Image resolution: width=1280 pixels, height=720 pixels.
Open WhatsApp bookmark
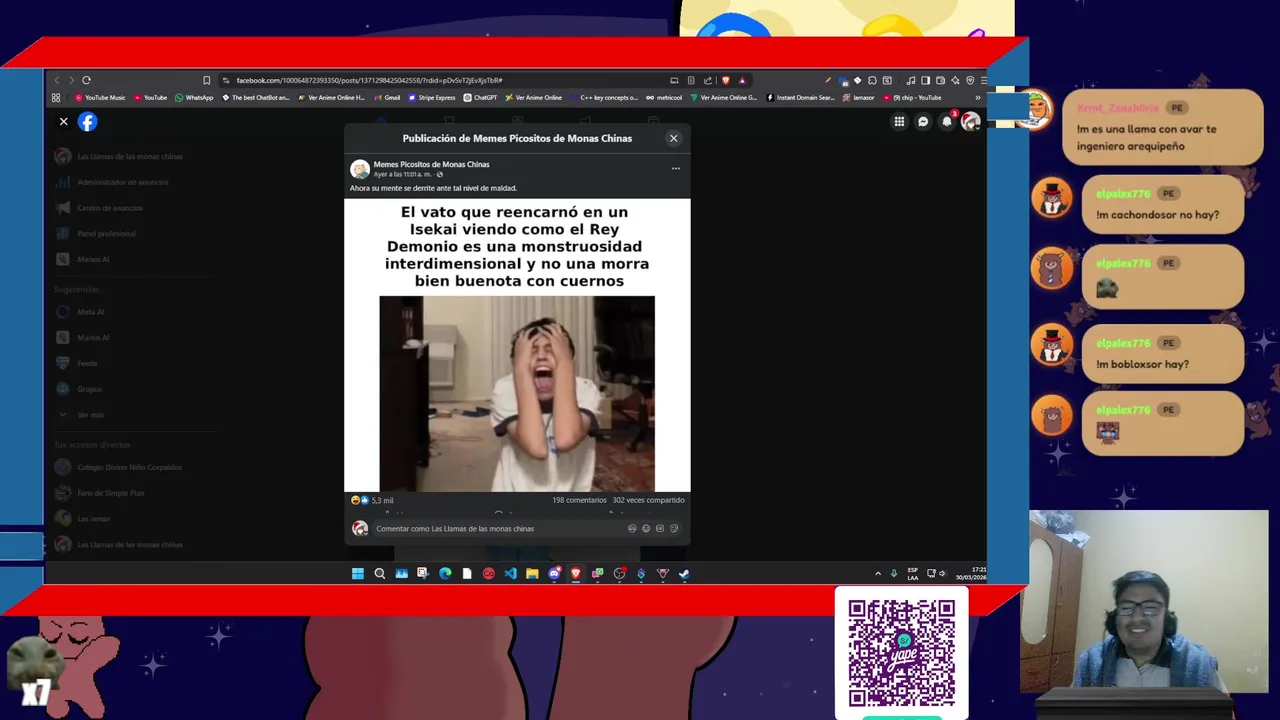point(194,98)
